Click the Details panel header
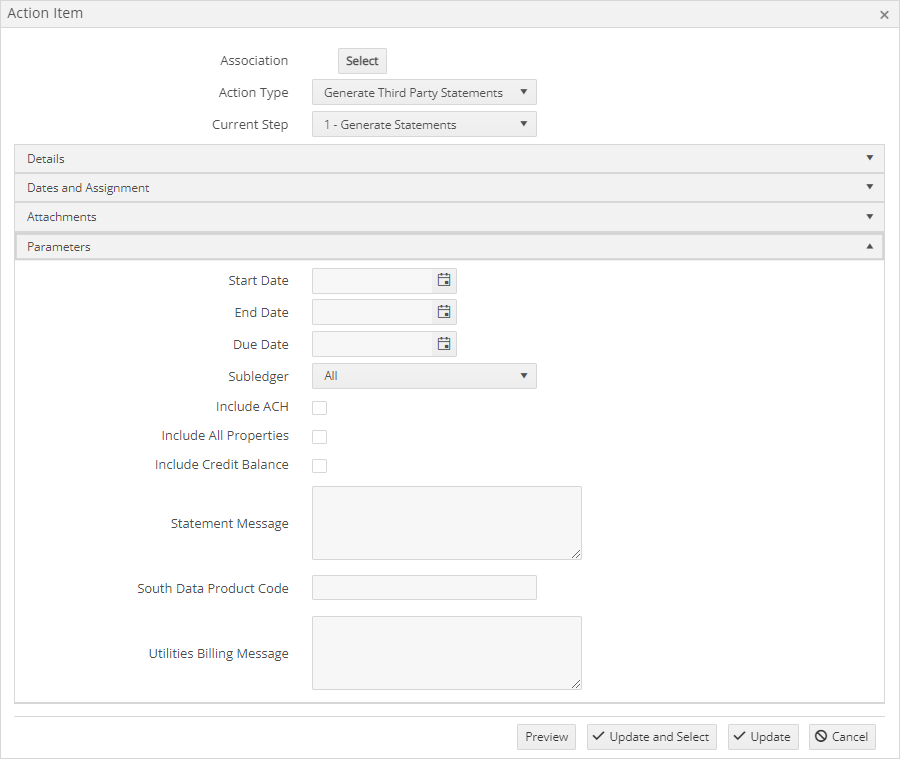Image resolution: width=900 pixels, height=759 pixels. click(x=449, y=158)
